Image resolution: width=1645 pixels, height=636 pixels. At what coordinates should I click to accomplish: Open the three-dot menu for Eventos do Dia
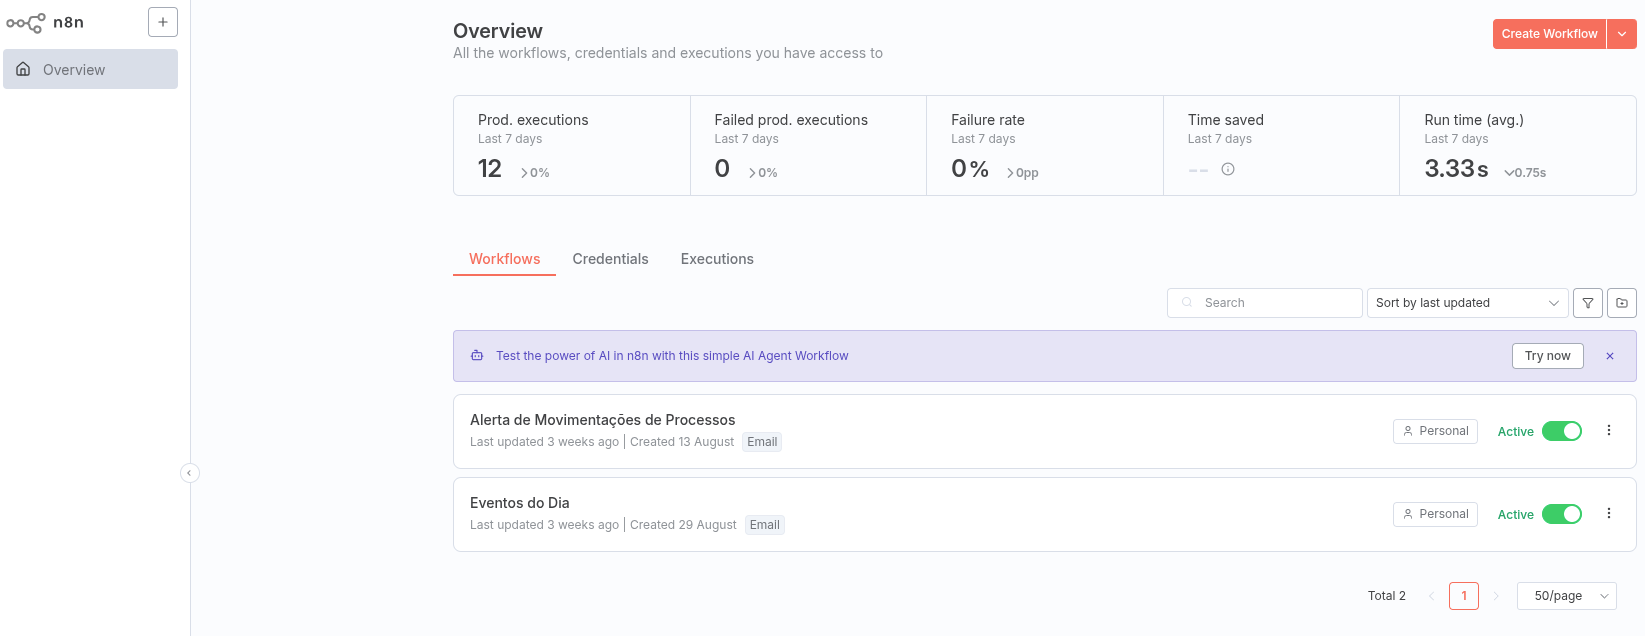point(1609,514)
